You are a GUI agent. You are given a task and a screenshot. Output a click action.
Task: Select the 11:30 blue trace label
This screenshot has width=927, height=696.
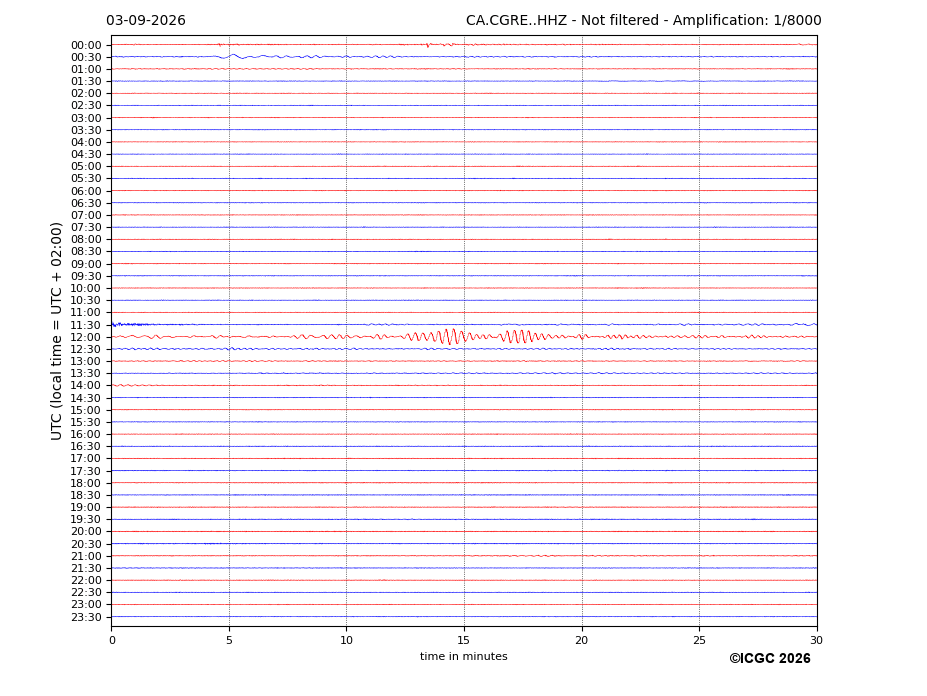point(86,325)
